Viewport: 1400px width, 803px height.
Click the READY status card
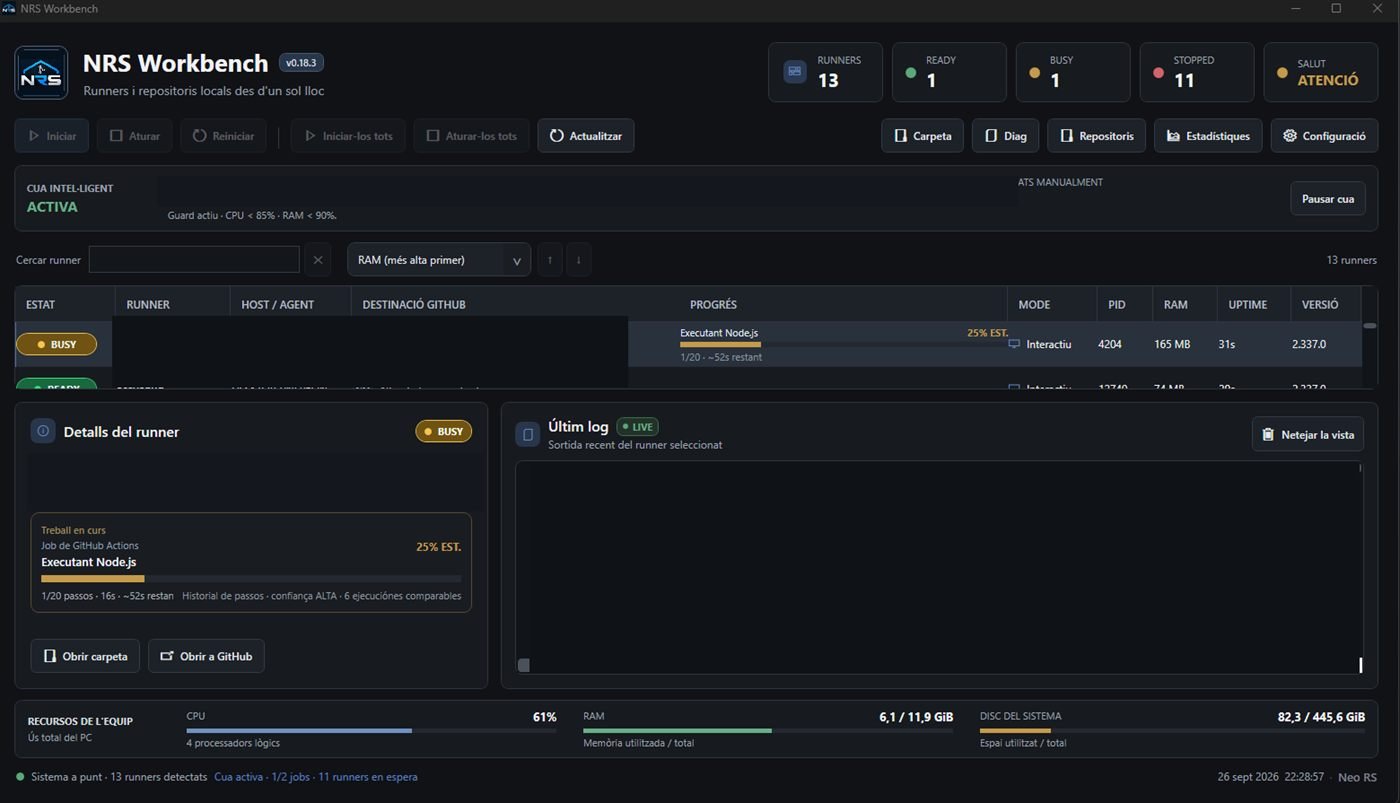click(949, 72)
